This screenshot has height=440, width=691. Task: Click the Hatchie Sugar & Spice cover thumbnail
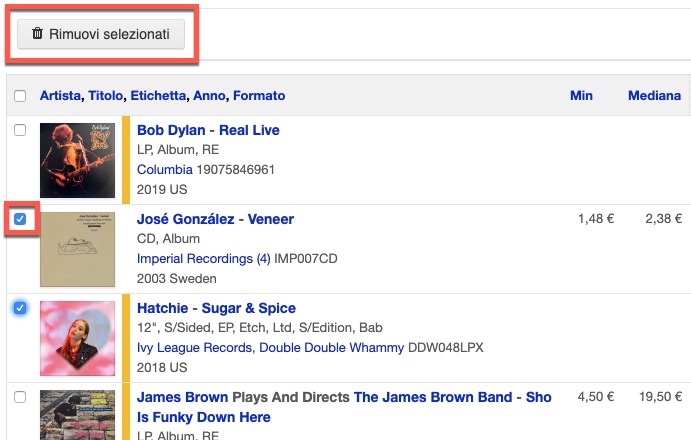click(x=78, y=339)
